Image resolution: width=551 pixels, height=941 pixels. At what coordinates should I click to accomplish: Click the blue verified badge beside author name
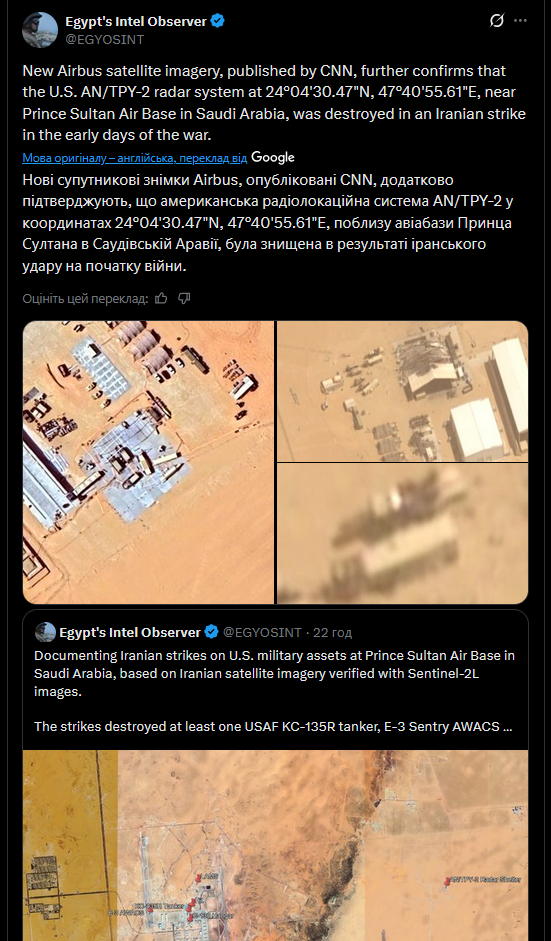(218, 22)
